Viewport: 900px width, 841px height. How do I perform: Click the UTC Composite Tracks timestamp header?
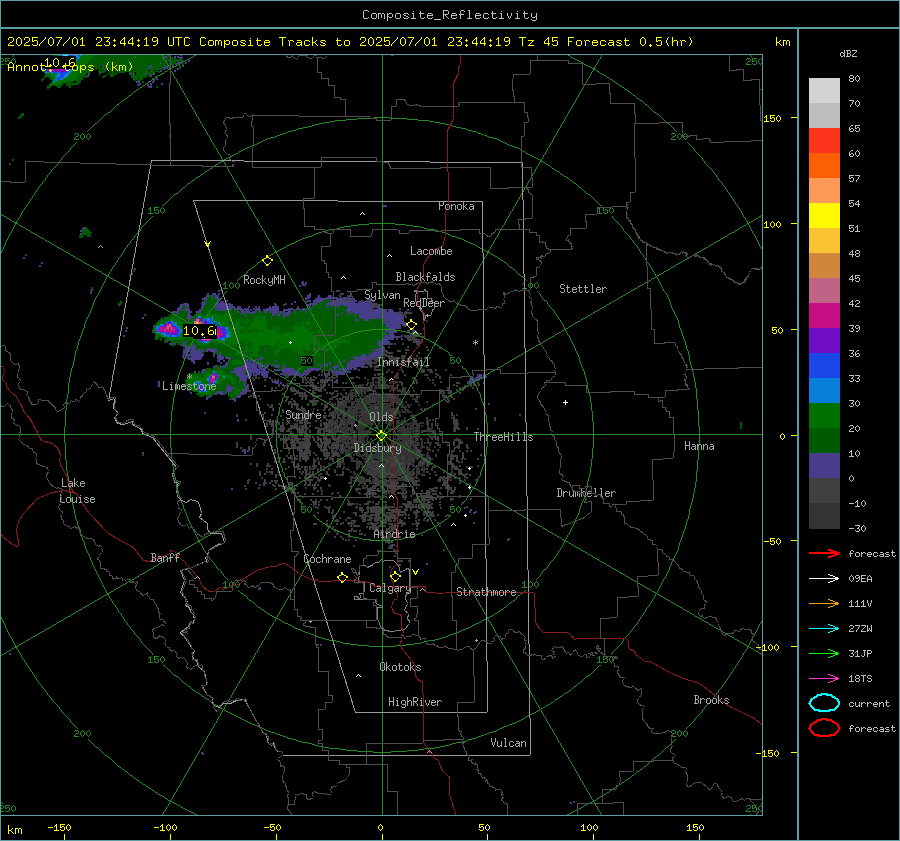click(350, 42)
